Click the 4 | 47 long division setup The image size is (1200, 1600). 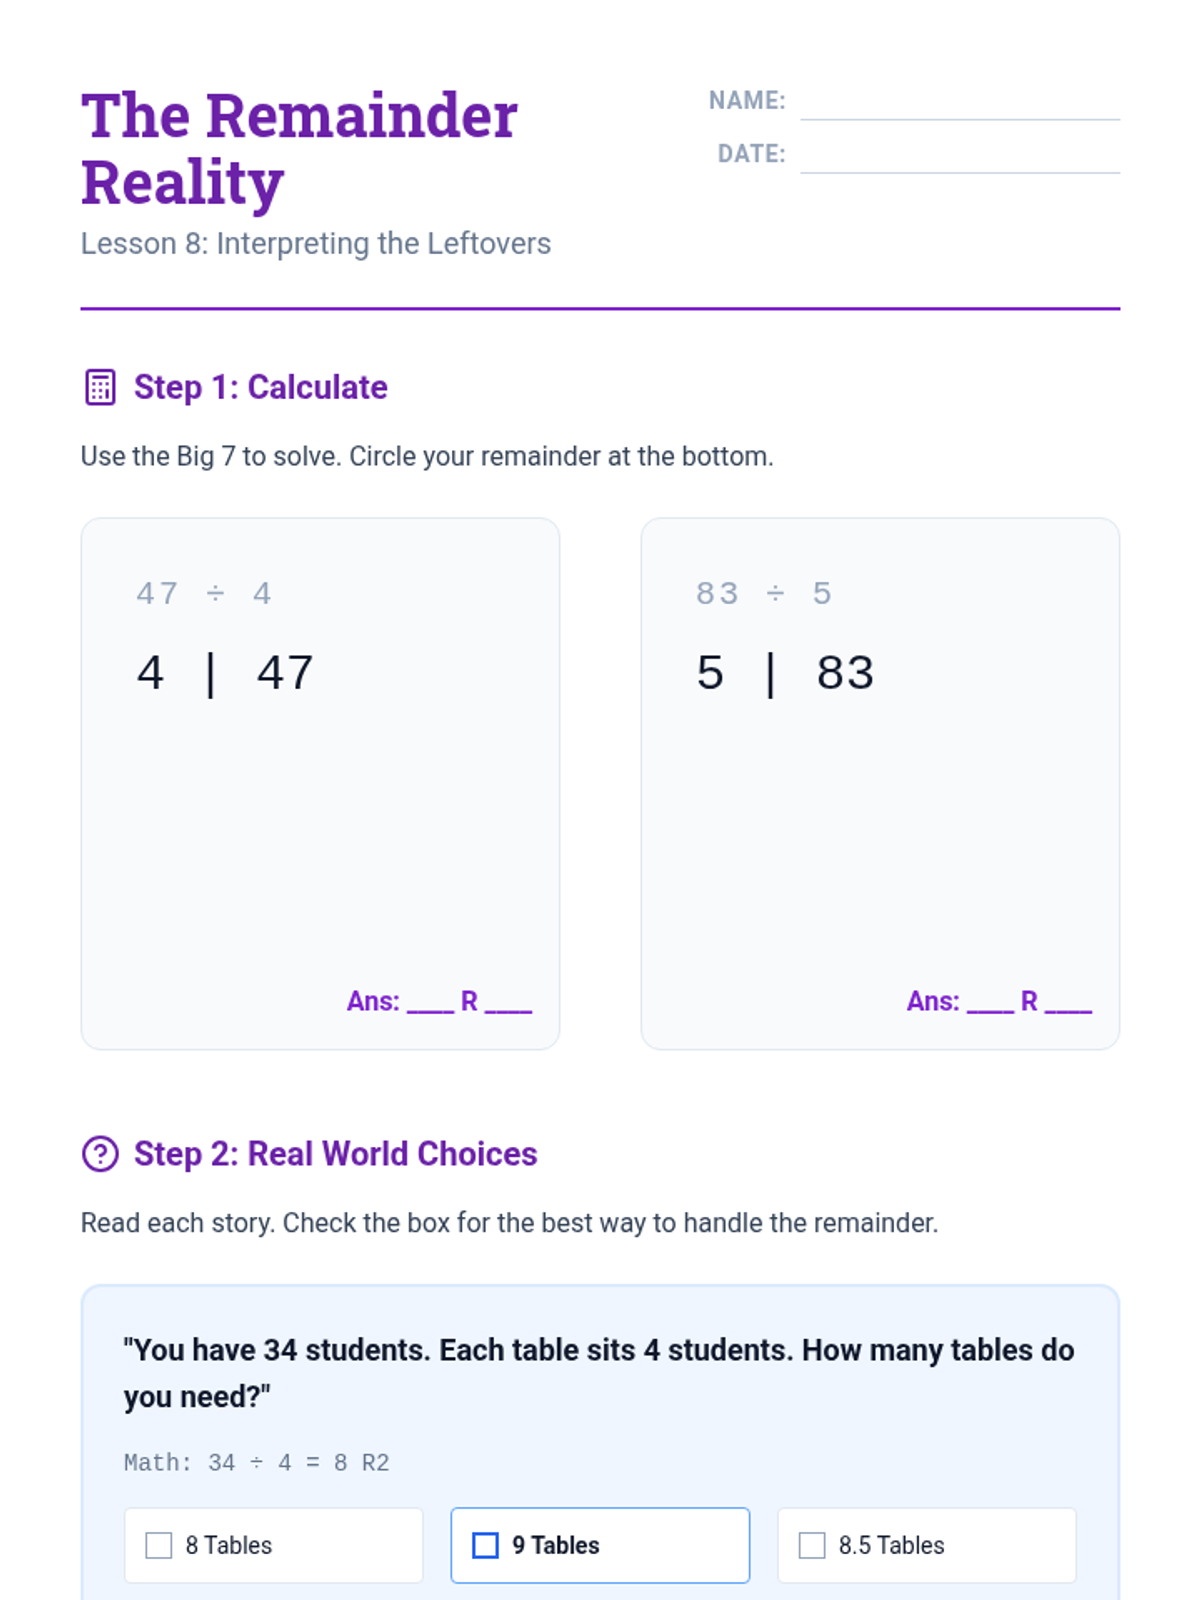(225, 673)
